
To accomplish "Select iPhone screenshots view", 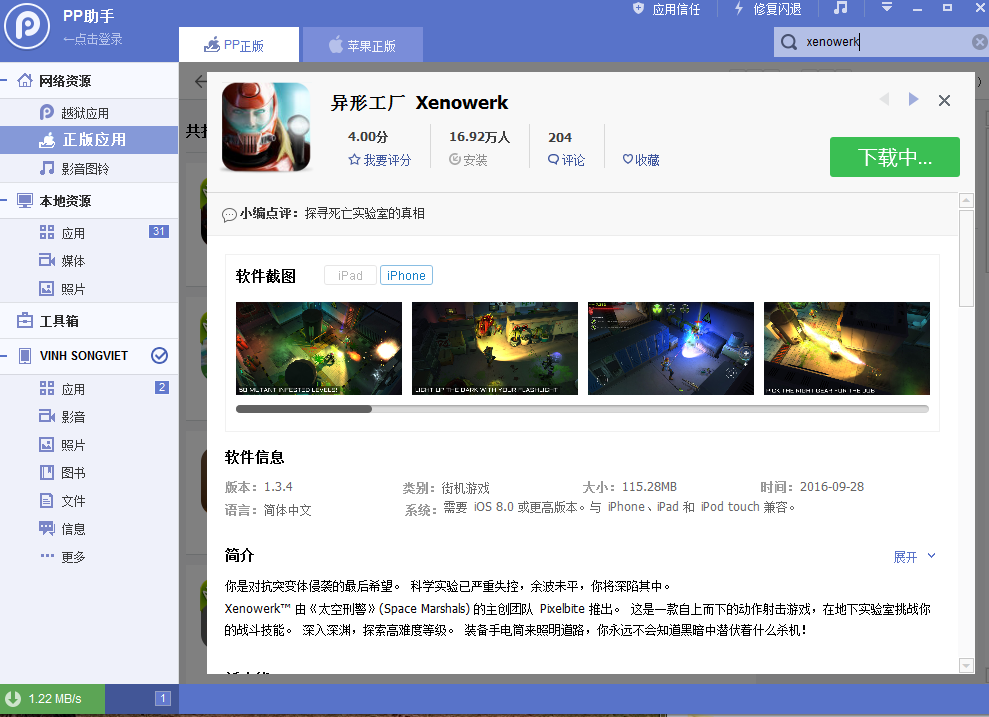I will (x=406, y=275).
